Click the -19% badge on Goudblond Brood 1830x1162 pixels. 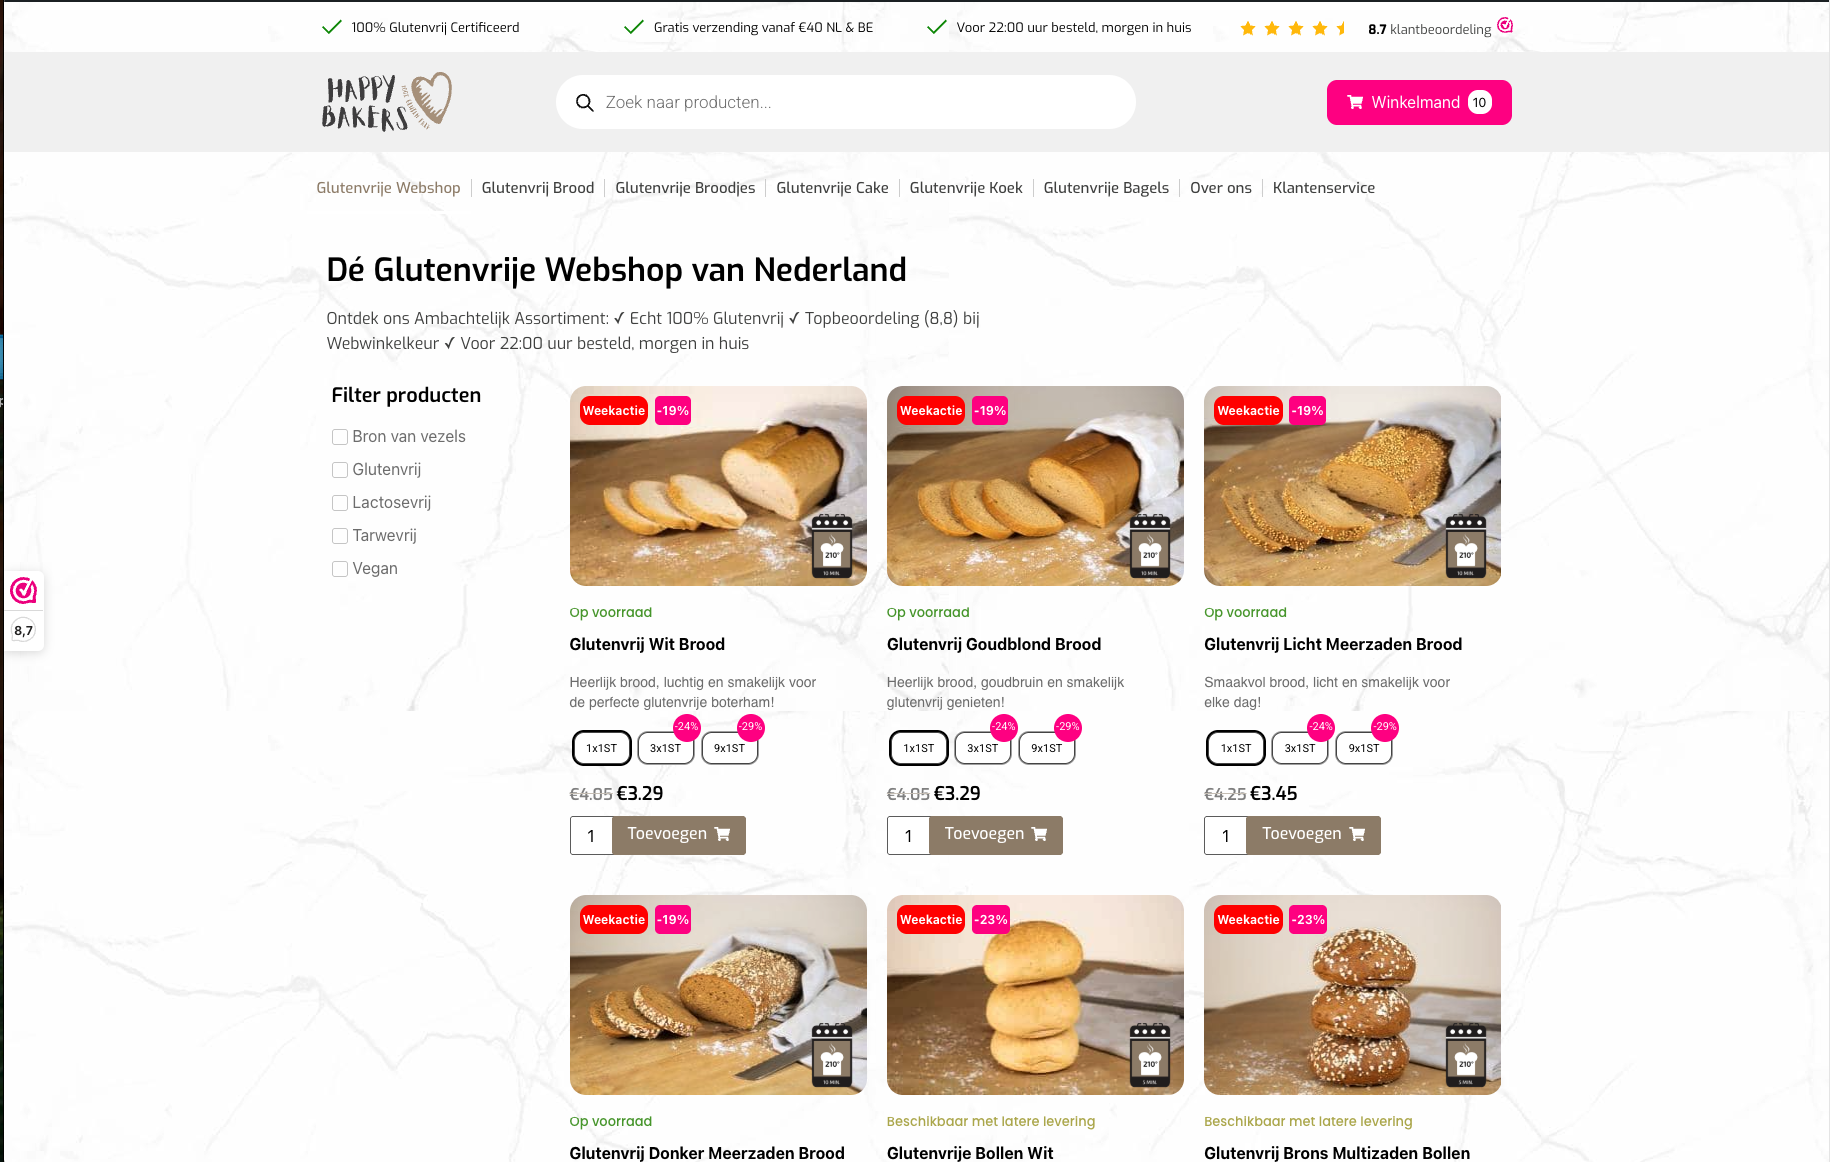990,411
